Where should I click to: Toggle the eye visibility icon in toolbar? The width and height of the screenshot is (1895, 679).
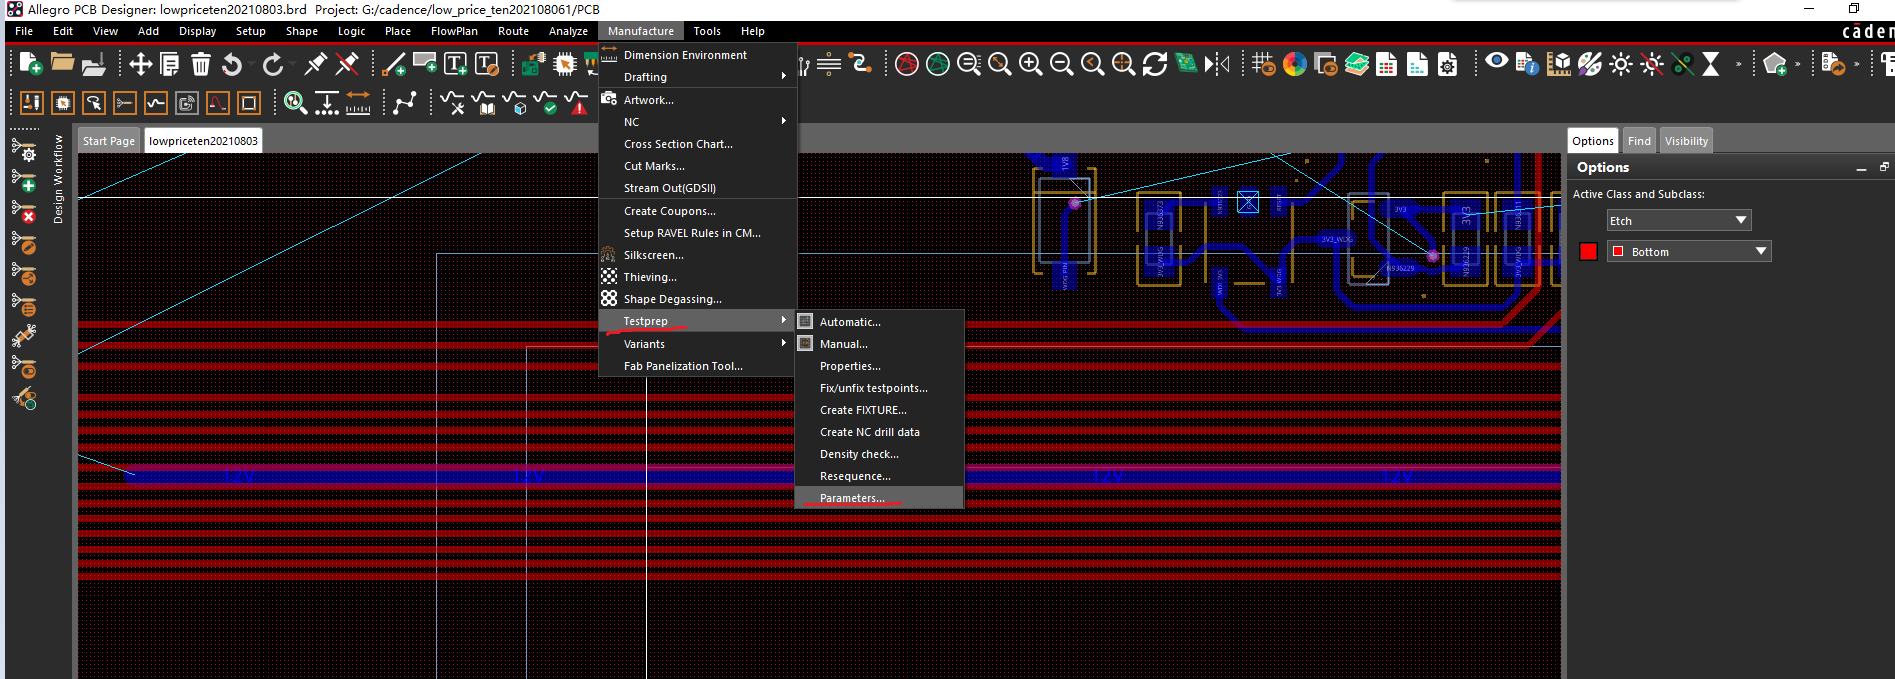(x=1496, y=62)
